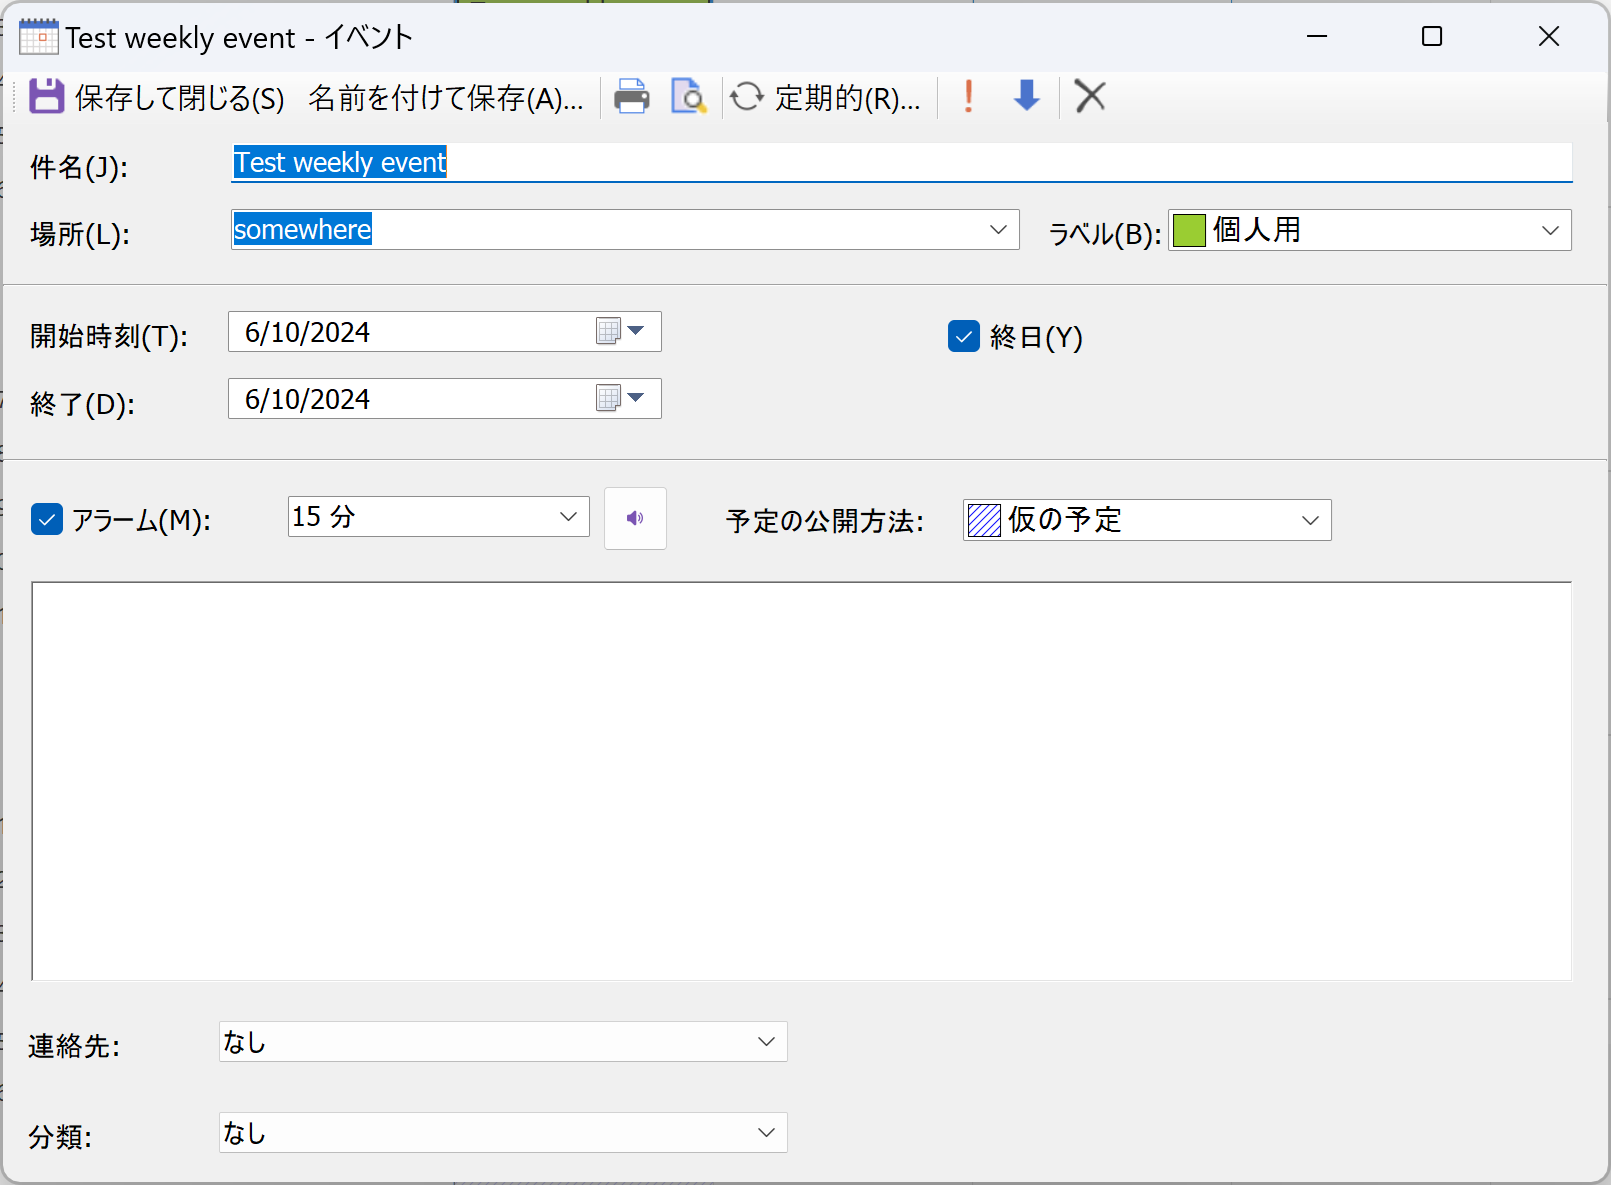Click the 保存して閉じる(S) button
The image size is (1611, 1185).
157,97
